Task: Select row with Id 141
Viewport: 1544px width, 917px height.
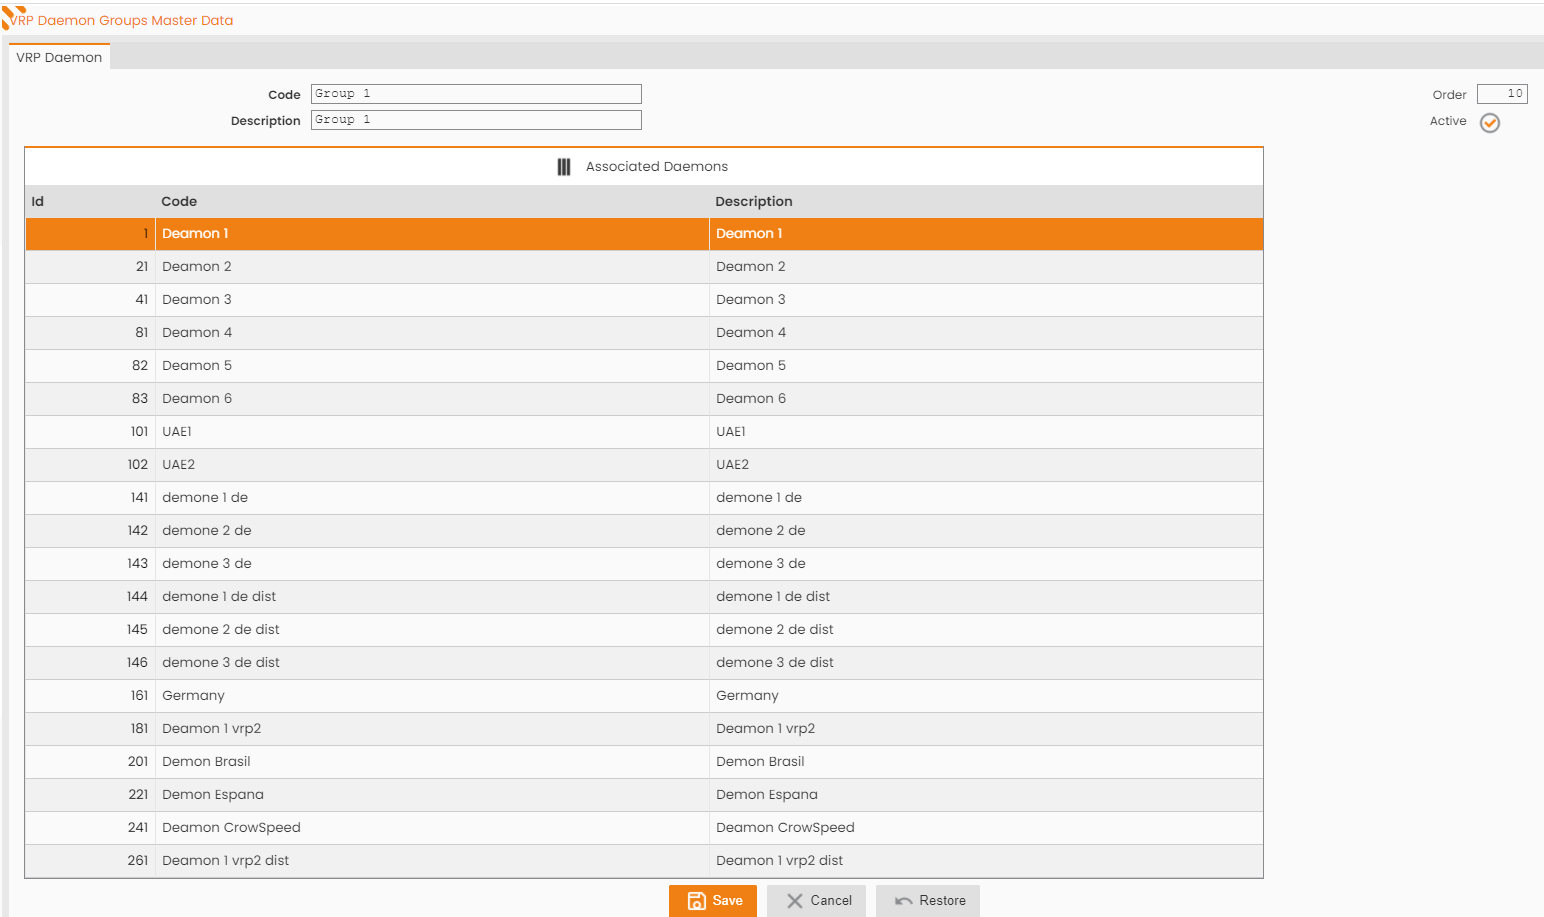Action: (644, 498)
